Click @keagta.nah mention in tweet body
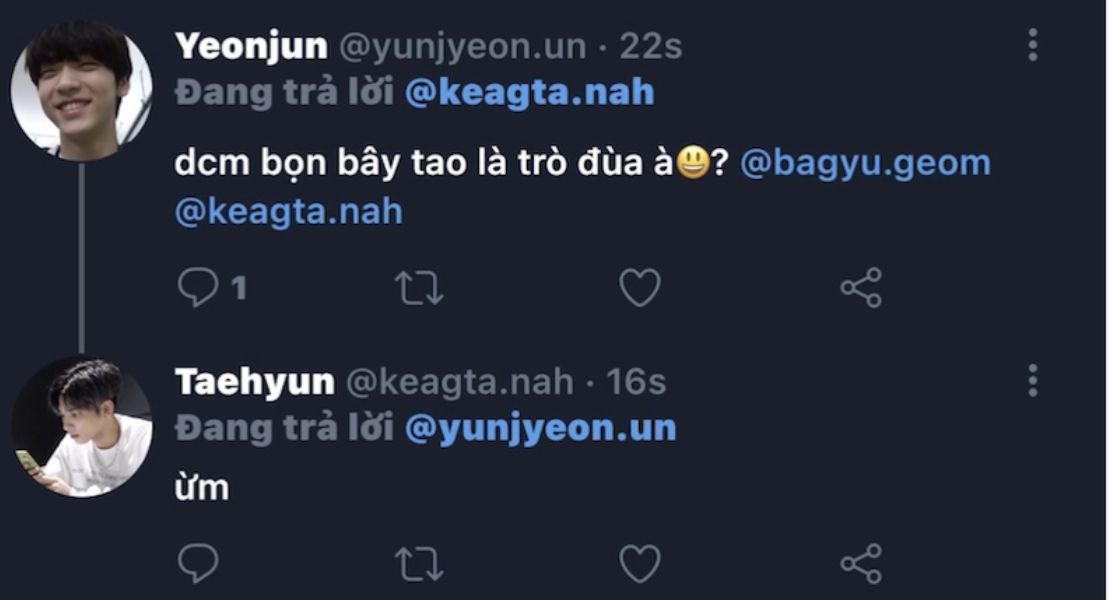The width and height of the screenshot is (1110, 600). click(x=288, y=212)
